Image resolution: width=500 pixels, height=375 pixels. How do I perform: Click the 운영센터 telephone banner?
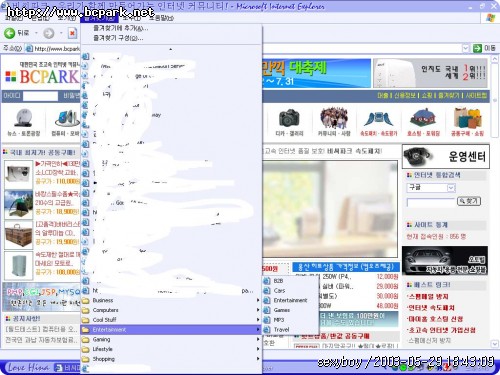(446, 156)
